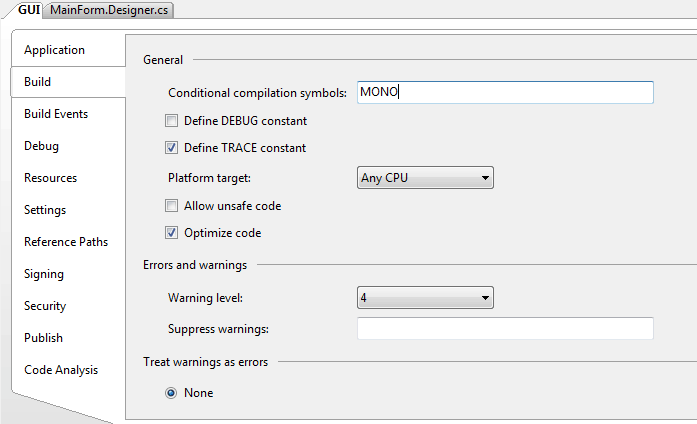Go to the Debug page

[x=41, y=146]
